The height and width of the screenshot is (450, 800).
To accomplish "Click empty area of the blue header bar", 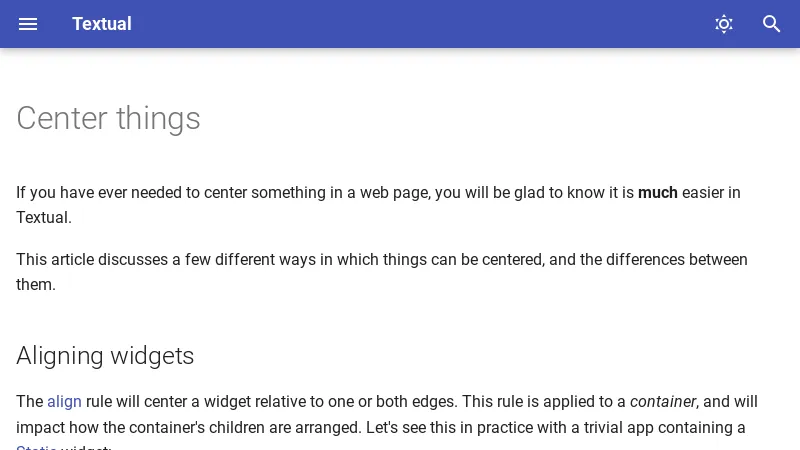I will pyautogui.click(x=420, y=24).
